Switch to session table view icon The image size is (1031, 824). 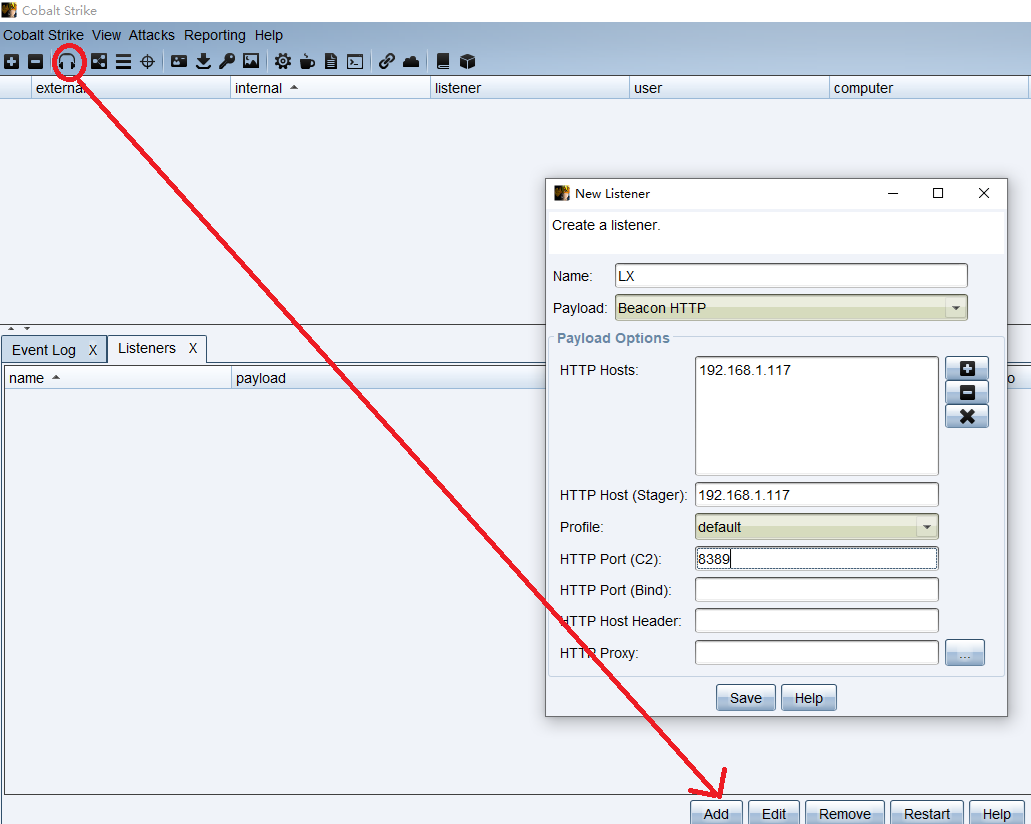coord(123,62)
